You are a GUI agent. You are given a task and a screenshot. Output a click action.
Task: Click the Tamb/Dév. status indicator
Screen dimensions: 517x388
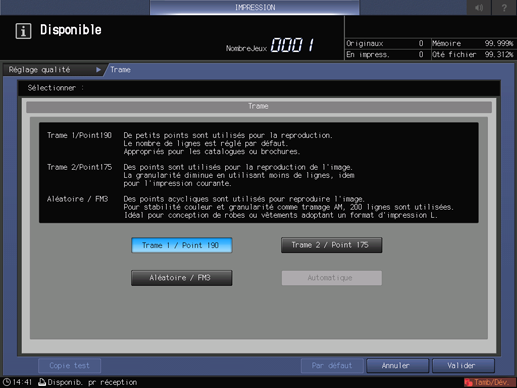(x=490, y=382)
